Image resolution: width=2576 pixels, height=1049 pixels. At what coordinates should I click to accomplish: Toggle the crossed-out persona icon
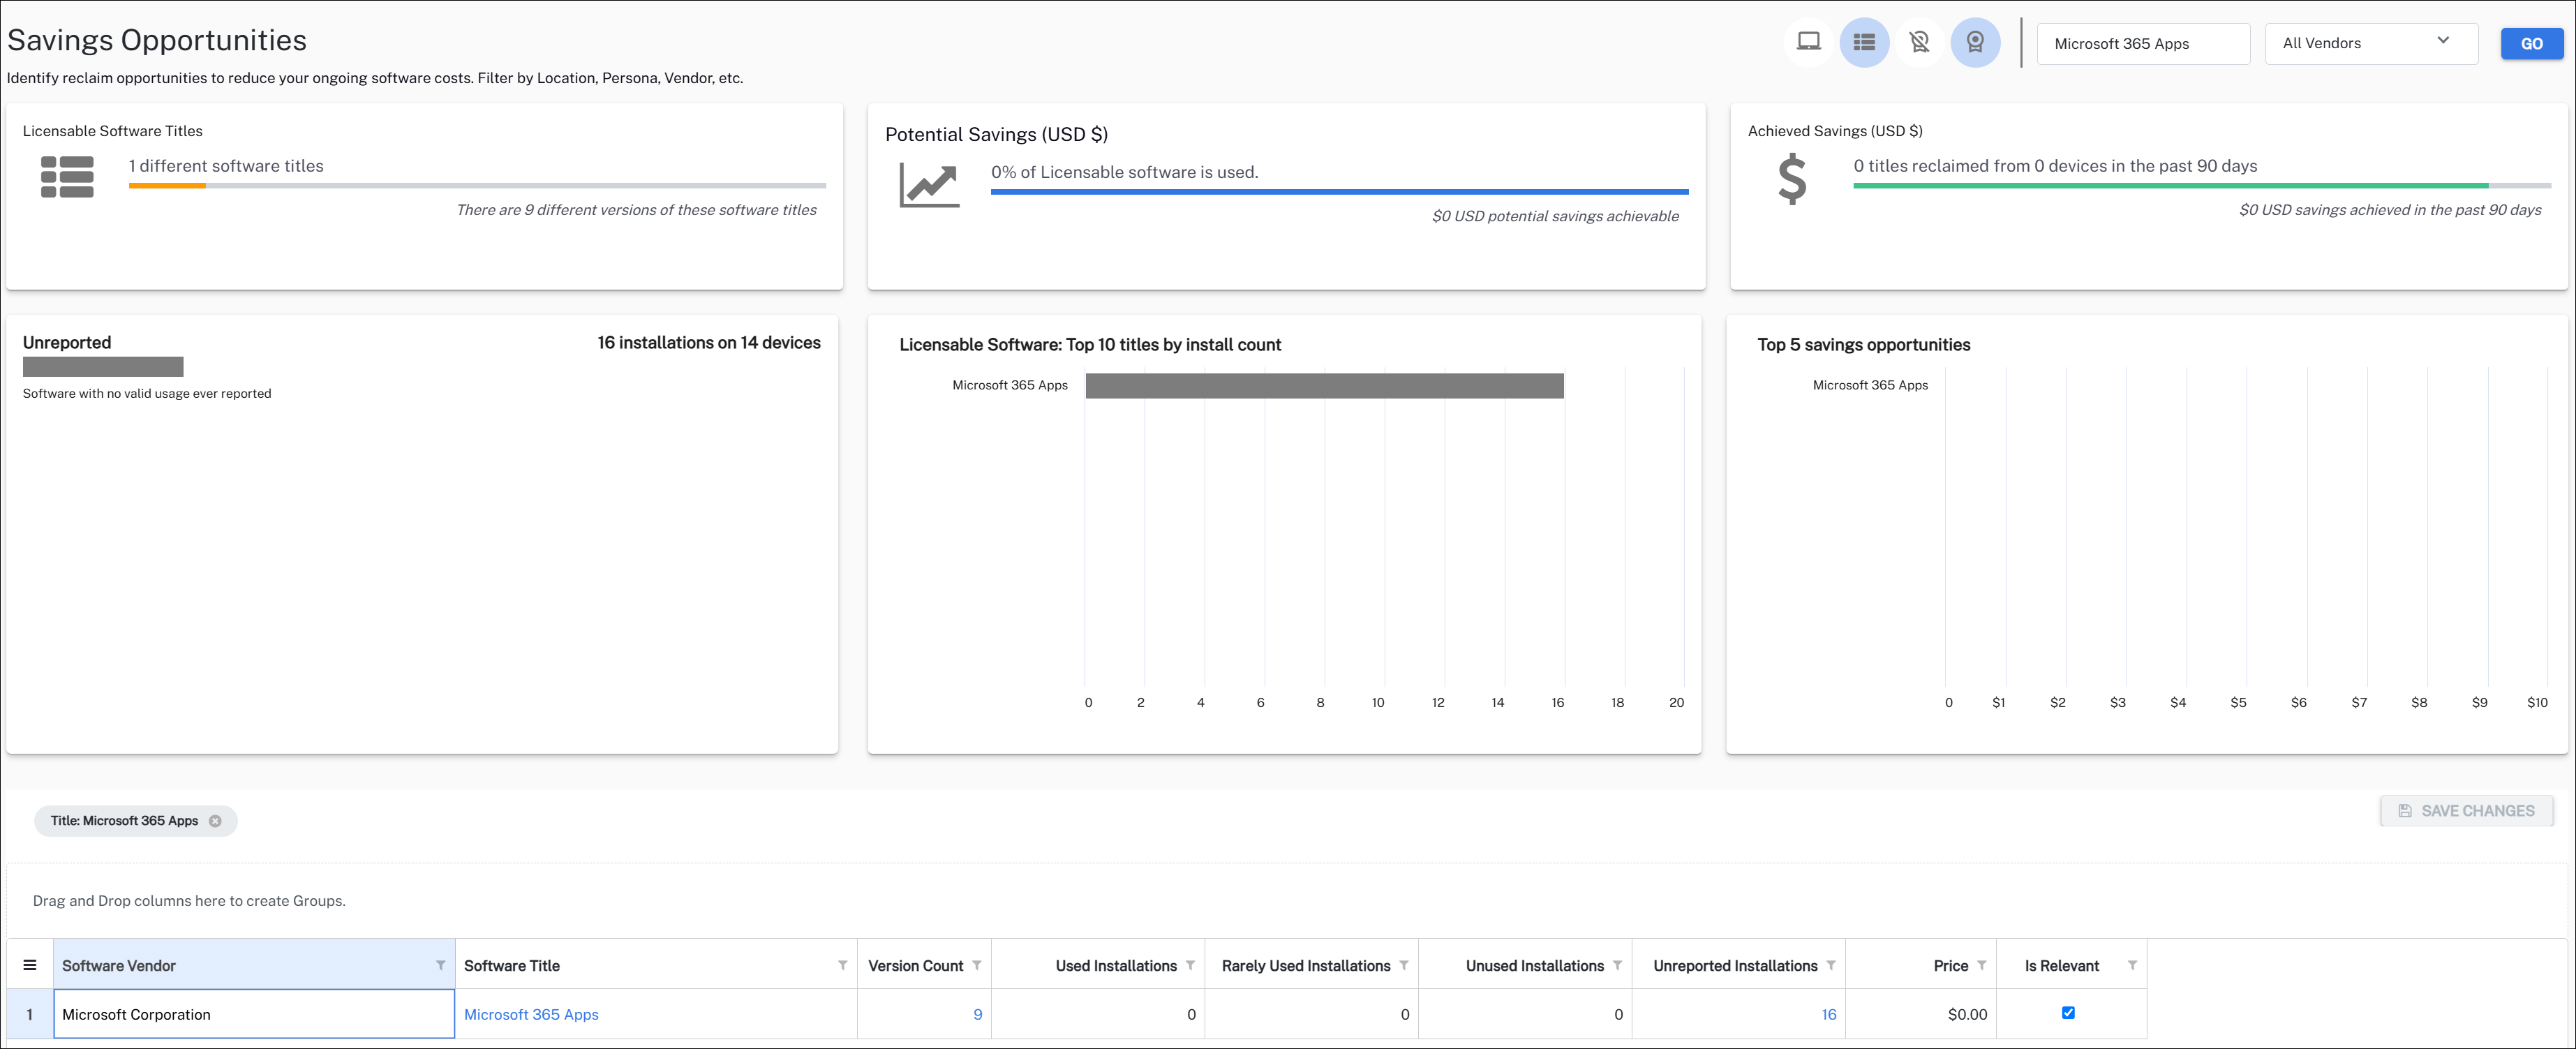1919,42
